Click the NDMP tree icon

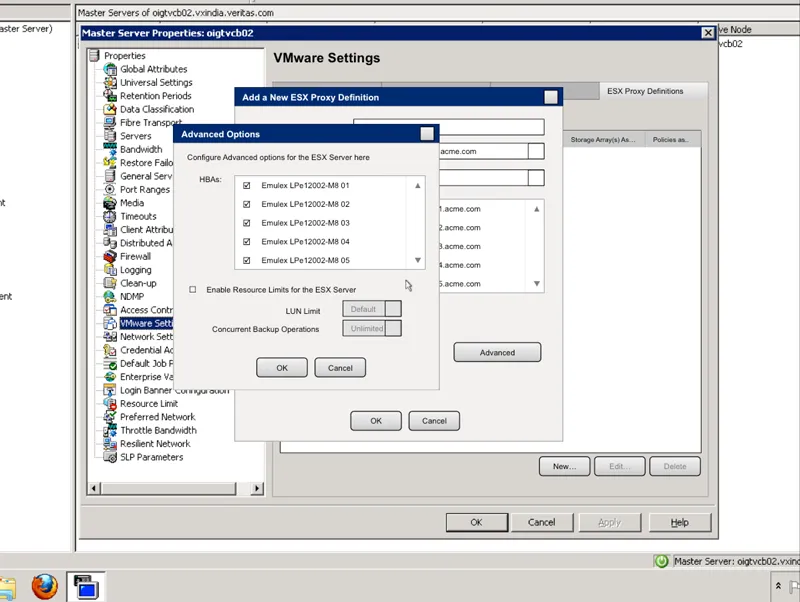(x=110, y=296)
